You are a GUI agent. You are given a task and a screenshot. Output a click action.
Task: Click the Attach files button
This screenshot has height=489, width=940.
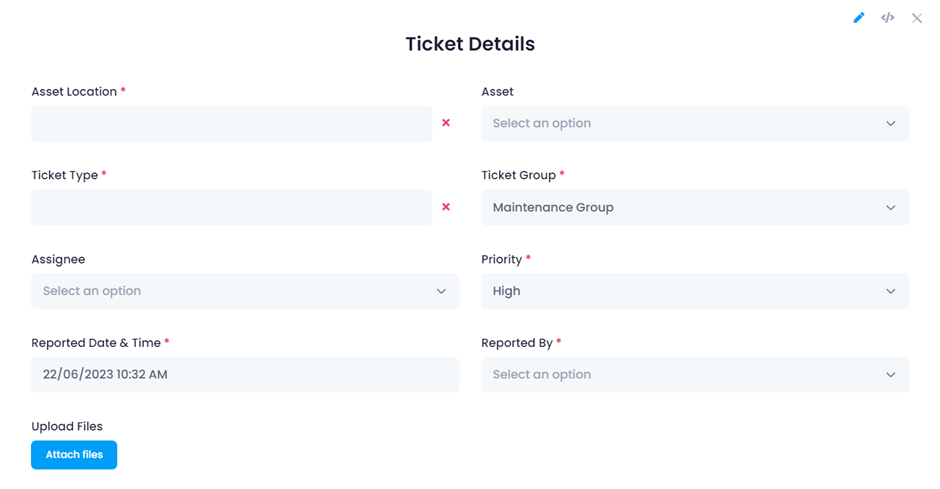point(74,455)
